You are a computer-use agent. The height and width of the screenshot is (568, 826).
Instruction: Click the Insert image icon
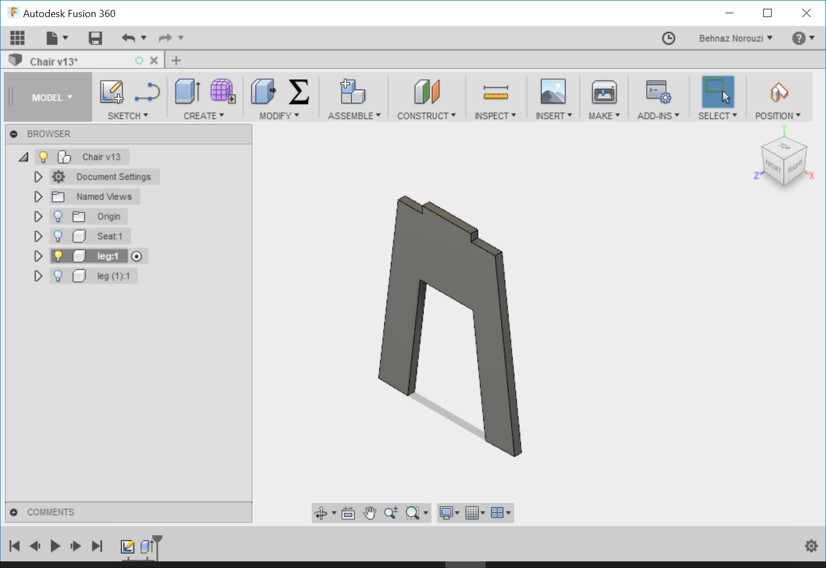point(553,92)
